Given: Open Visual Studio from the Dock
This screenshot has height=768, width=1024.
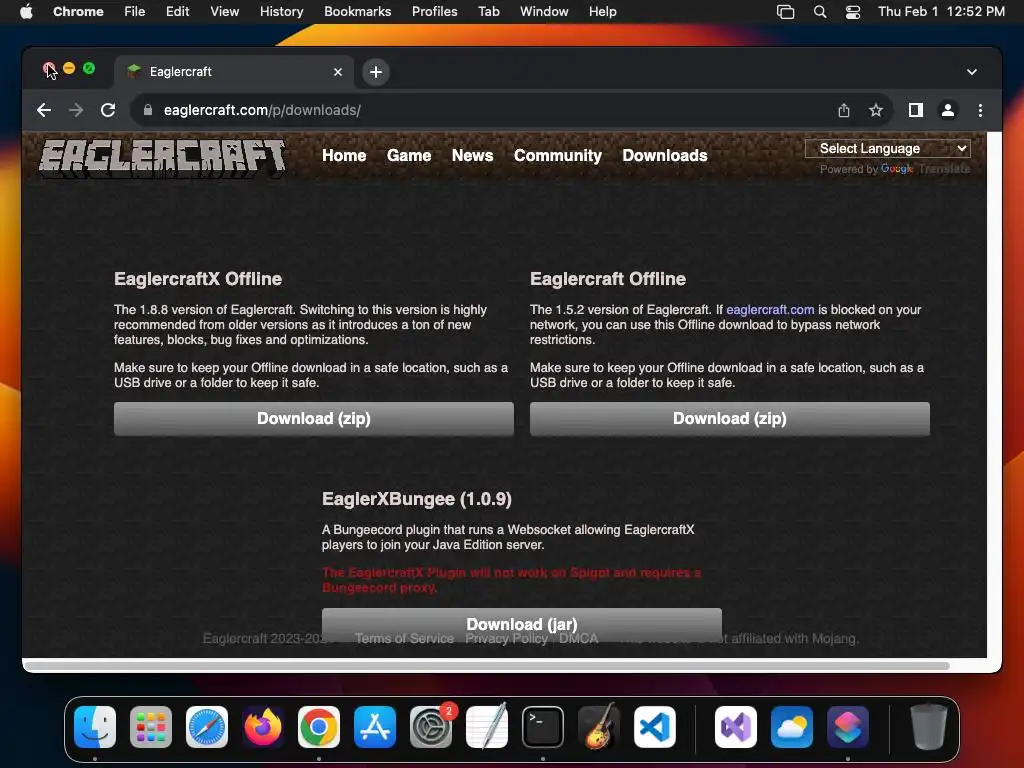Looking at the screenshot, I should [736, 727].
